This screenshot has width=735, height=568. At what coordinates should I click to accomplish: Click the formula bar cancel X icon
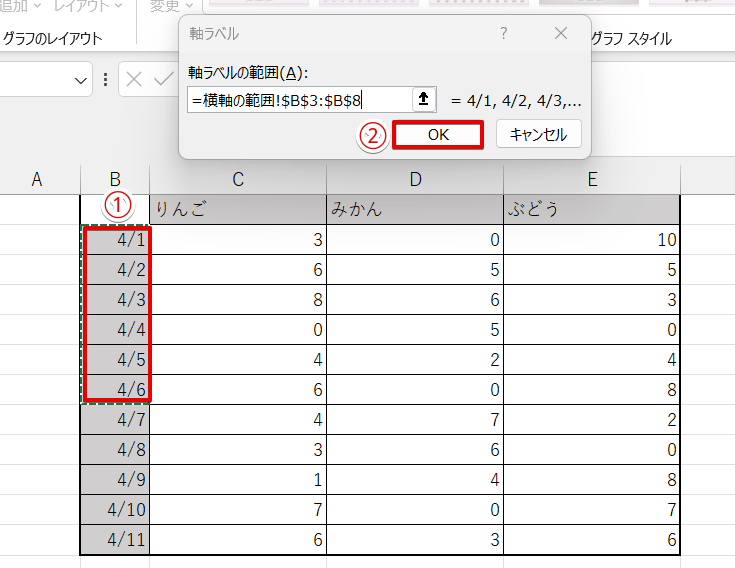coord(134,80)
